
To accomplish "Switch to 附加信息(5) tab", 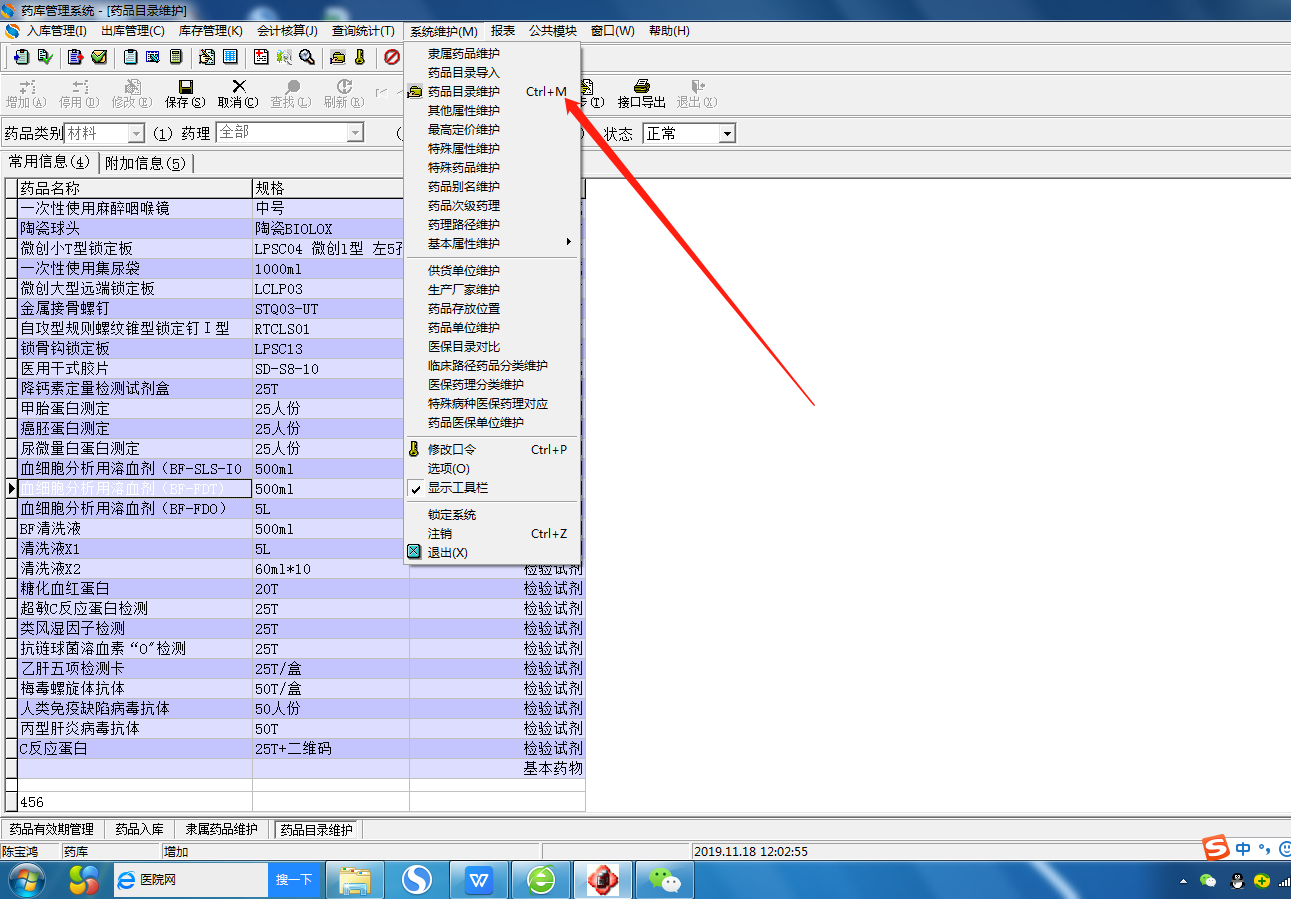I will [x=145, y=163].
